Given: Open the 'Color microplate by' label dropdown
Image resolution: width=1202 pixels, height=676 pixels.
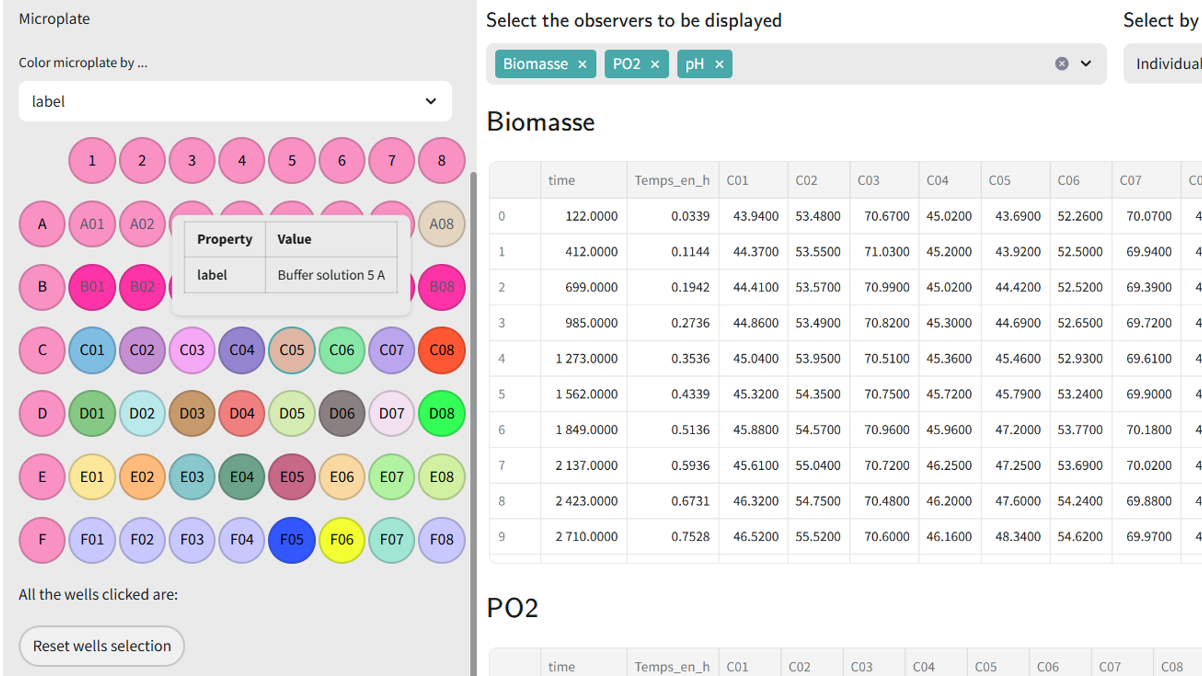Looking at the screenshot, I should click(x=235, y=101).
